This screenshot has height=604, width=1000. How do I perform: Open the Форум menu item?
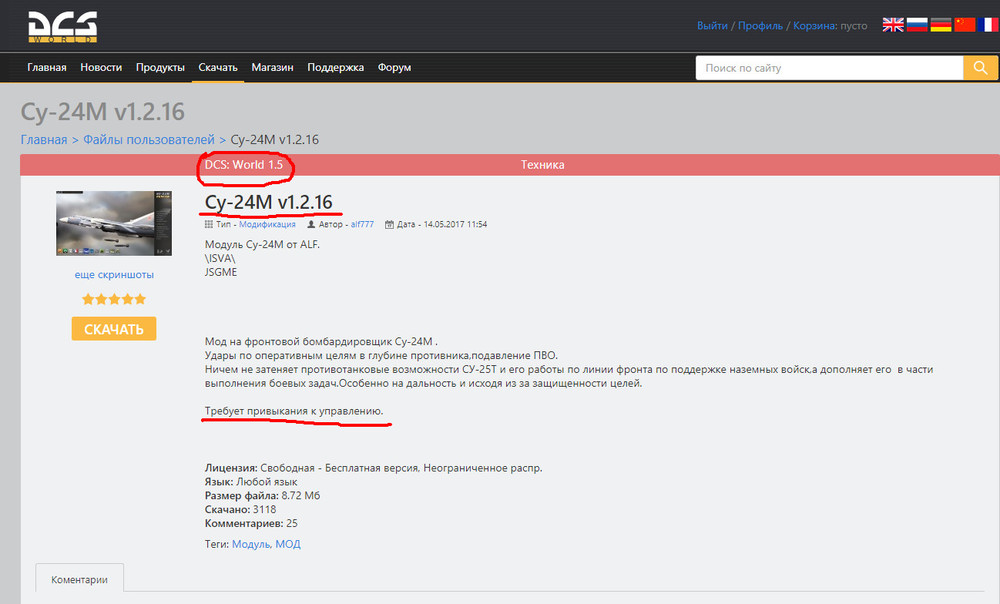pos(394,67)
